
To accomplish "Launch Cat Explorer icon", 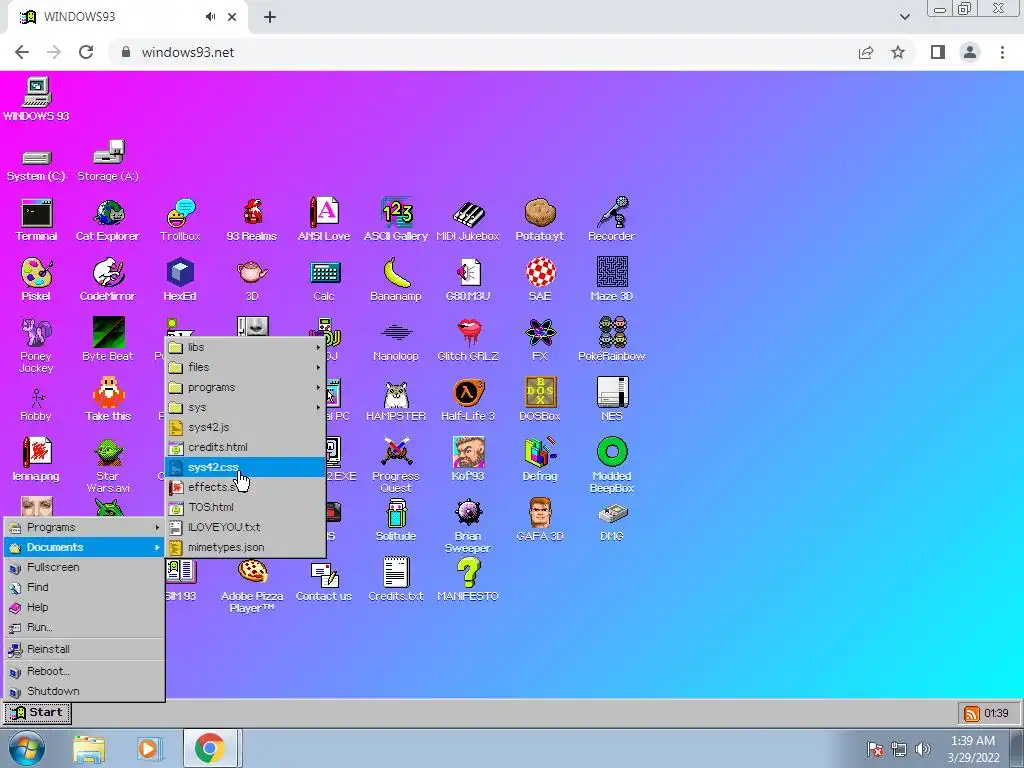I will pyautogui.click(x=108, y=220).
